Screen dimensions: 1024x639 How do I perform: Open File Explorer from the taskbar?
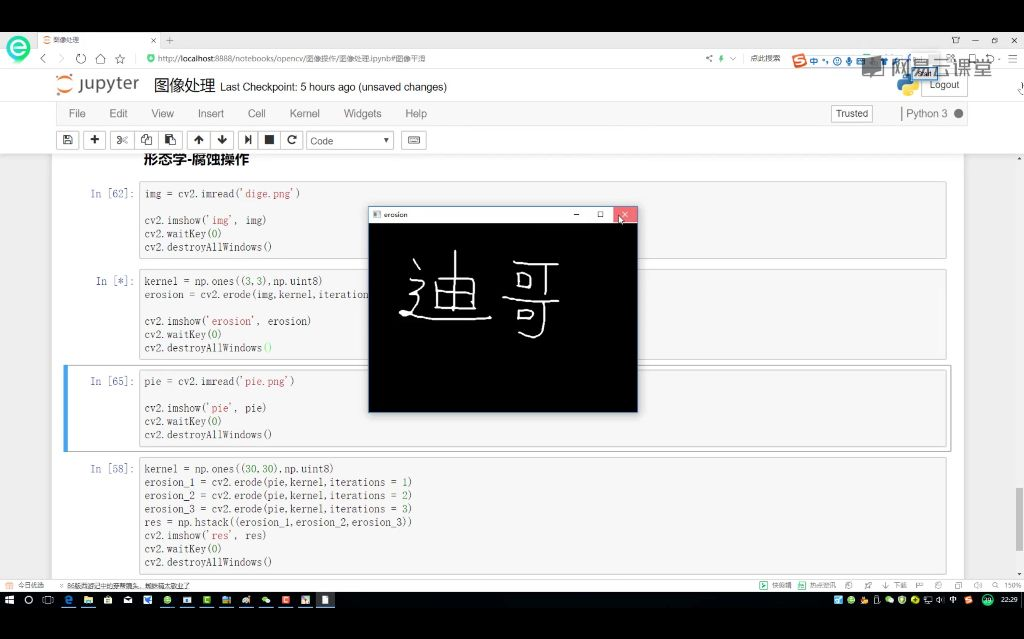[x=88, y=600]
